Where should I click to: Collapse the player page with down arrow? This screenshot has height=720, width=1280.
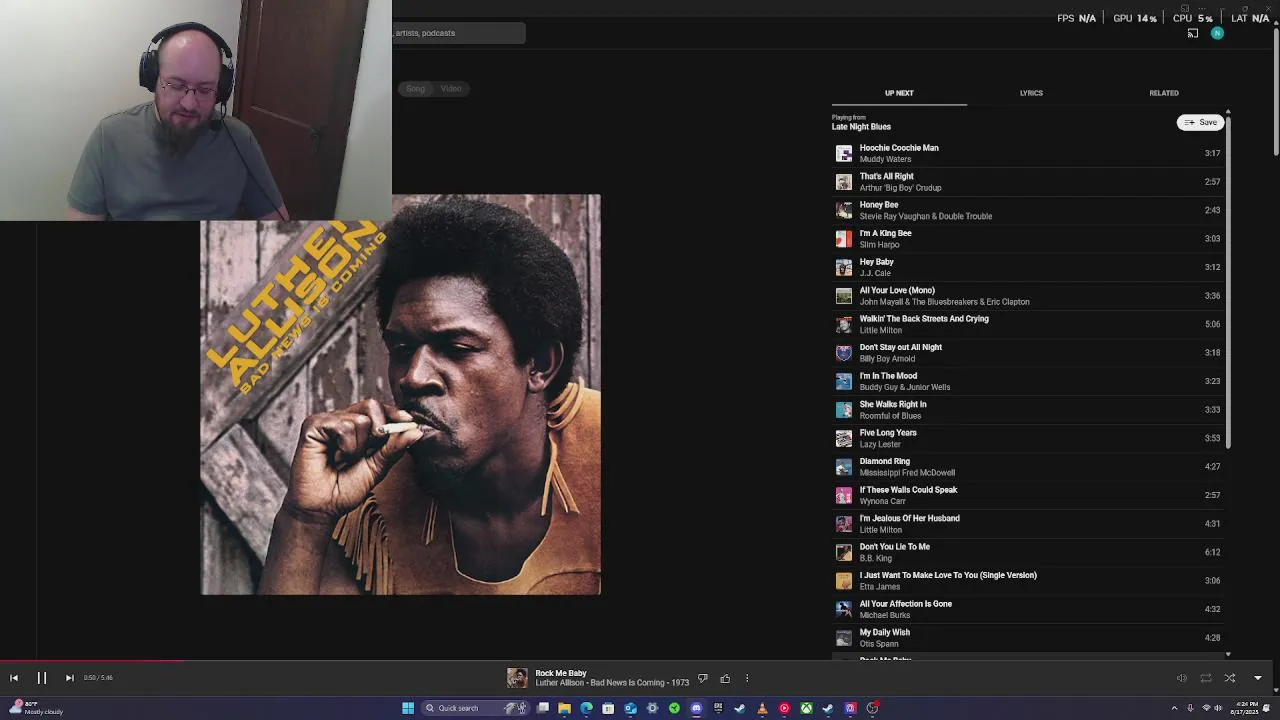[x=1258, y=678]
